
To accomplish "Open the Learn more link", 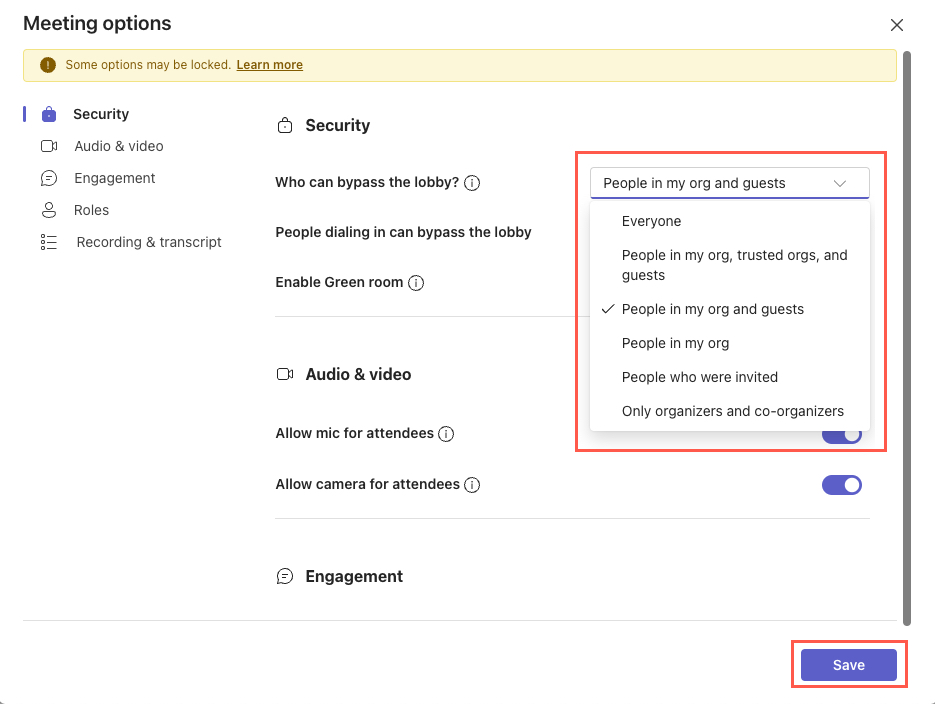I will (x=270, y=65).
